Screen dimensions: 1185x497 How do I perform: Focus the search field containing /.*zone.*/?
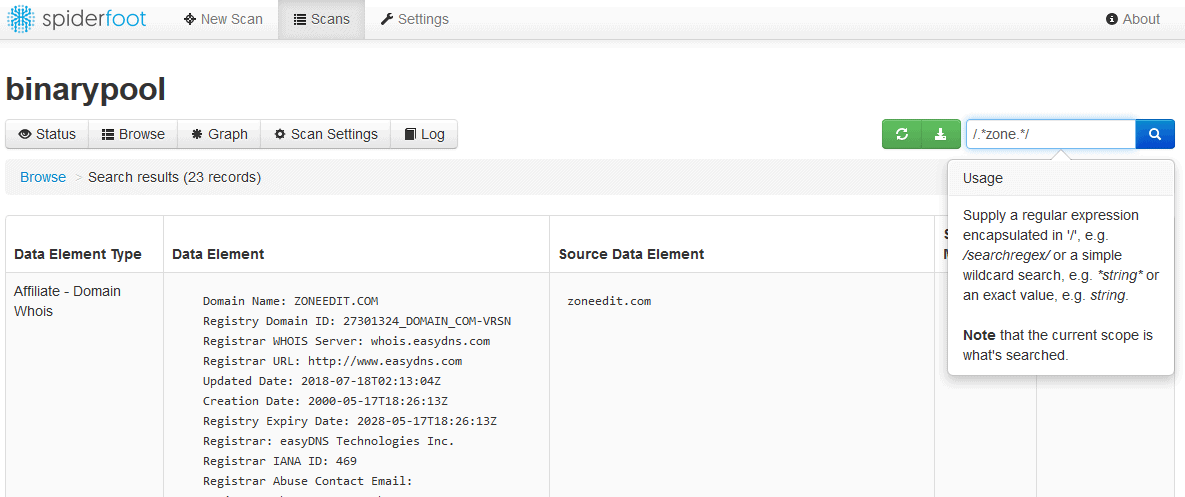(x=1050, y=134)
